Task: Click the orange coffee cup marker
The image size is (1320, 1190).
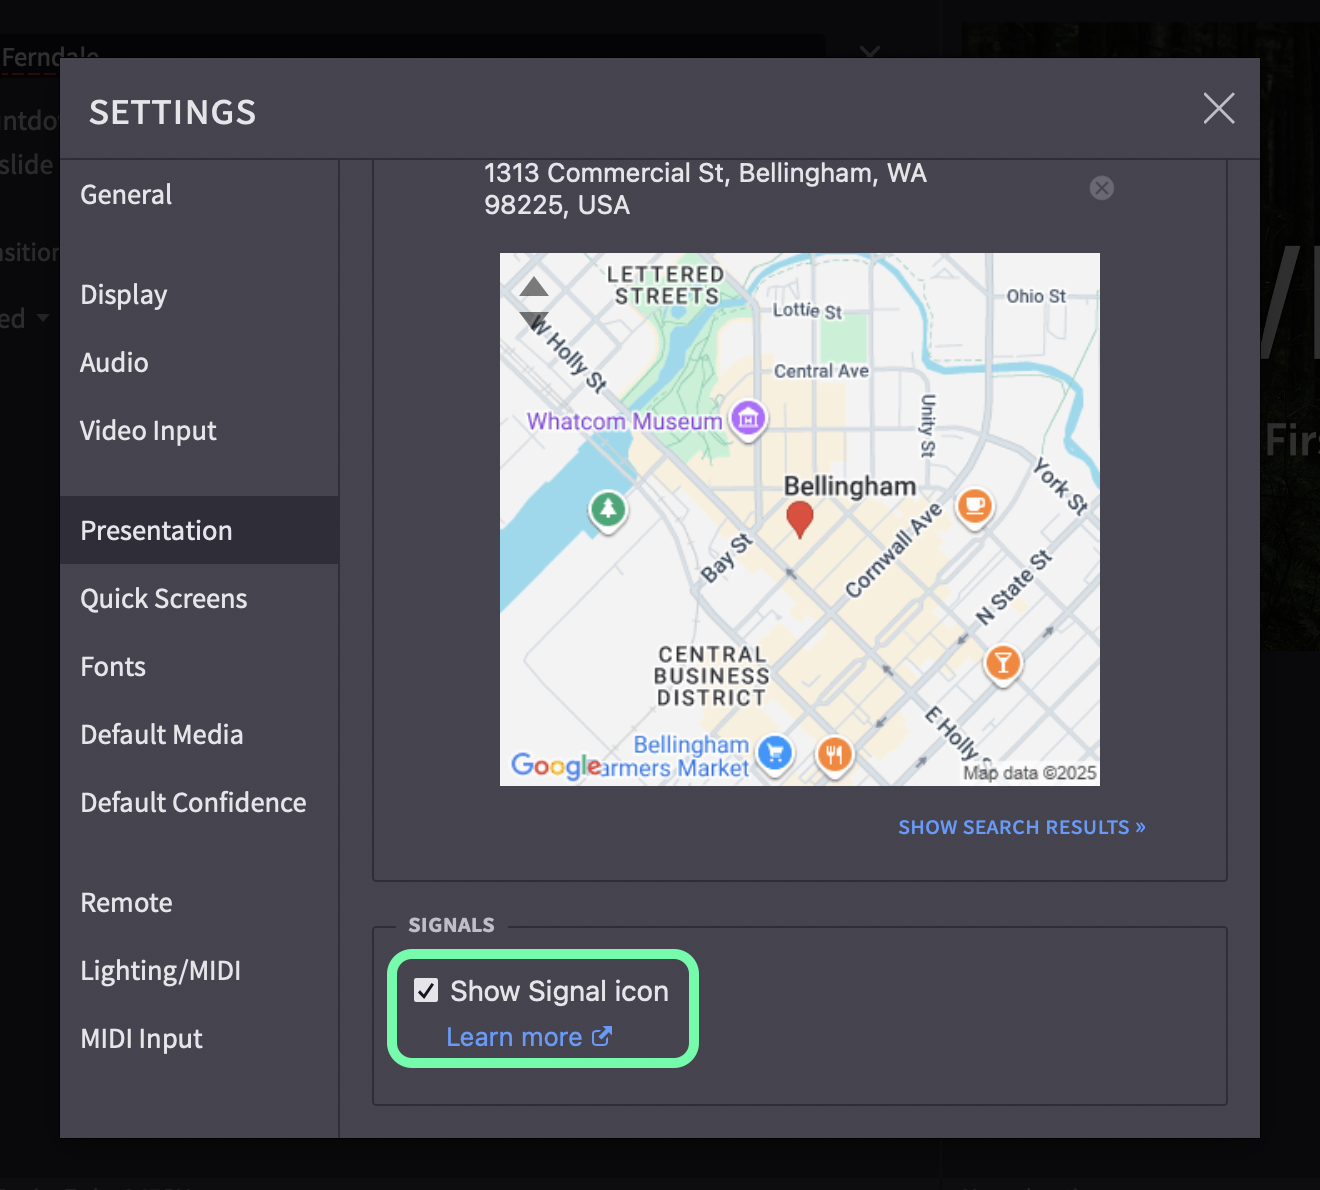Action: pos(975,506)
